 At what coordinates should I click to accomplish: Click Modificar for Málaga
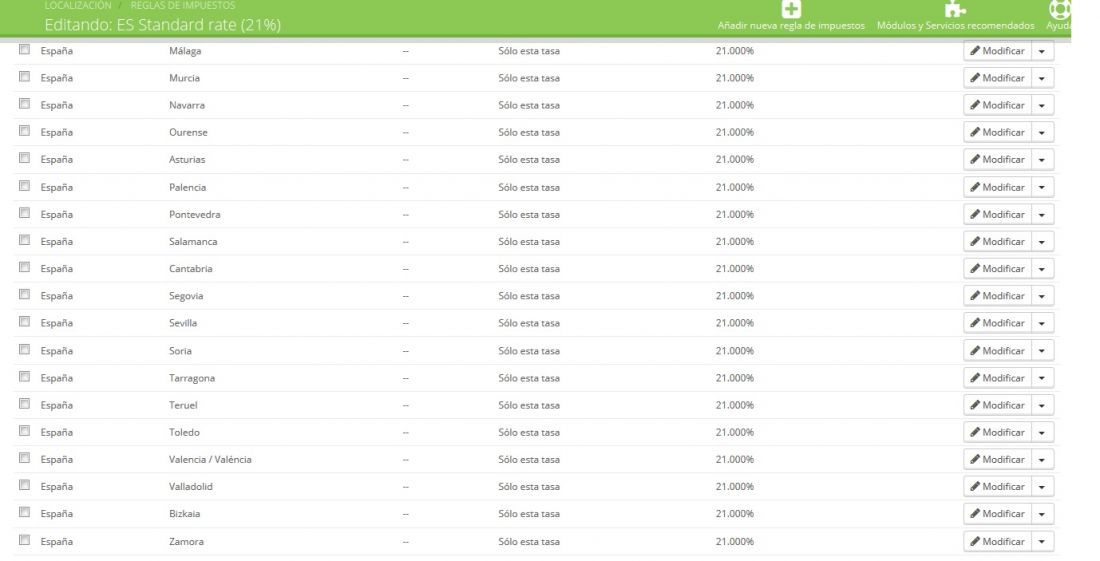(x=998, y=51)
